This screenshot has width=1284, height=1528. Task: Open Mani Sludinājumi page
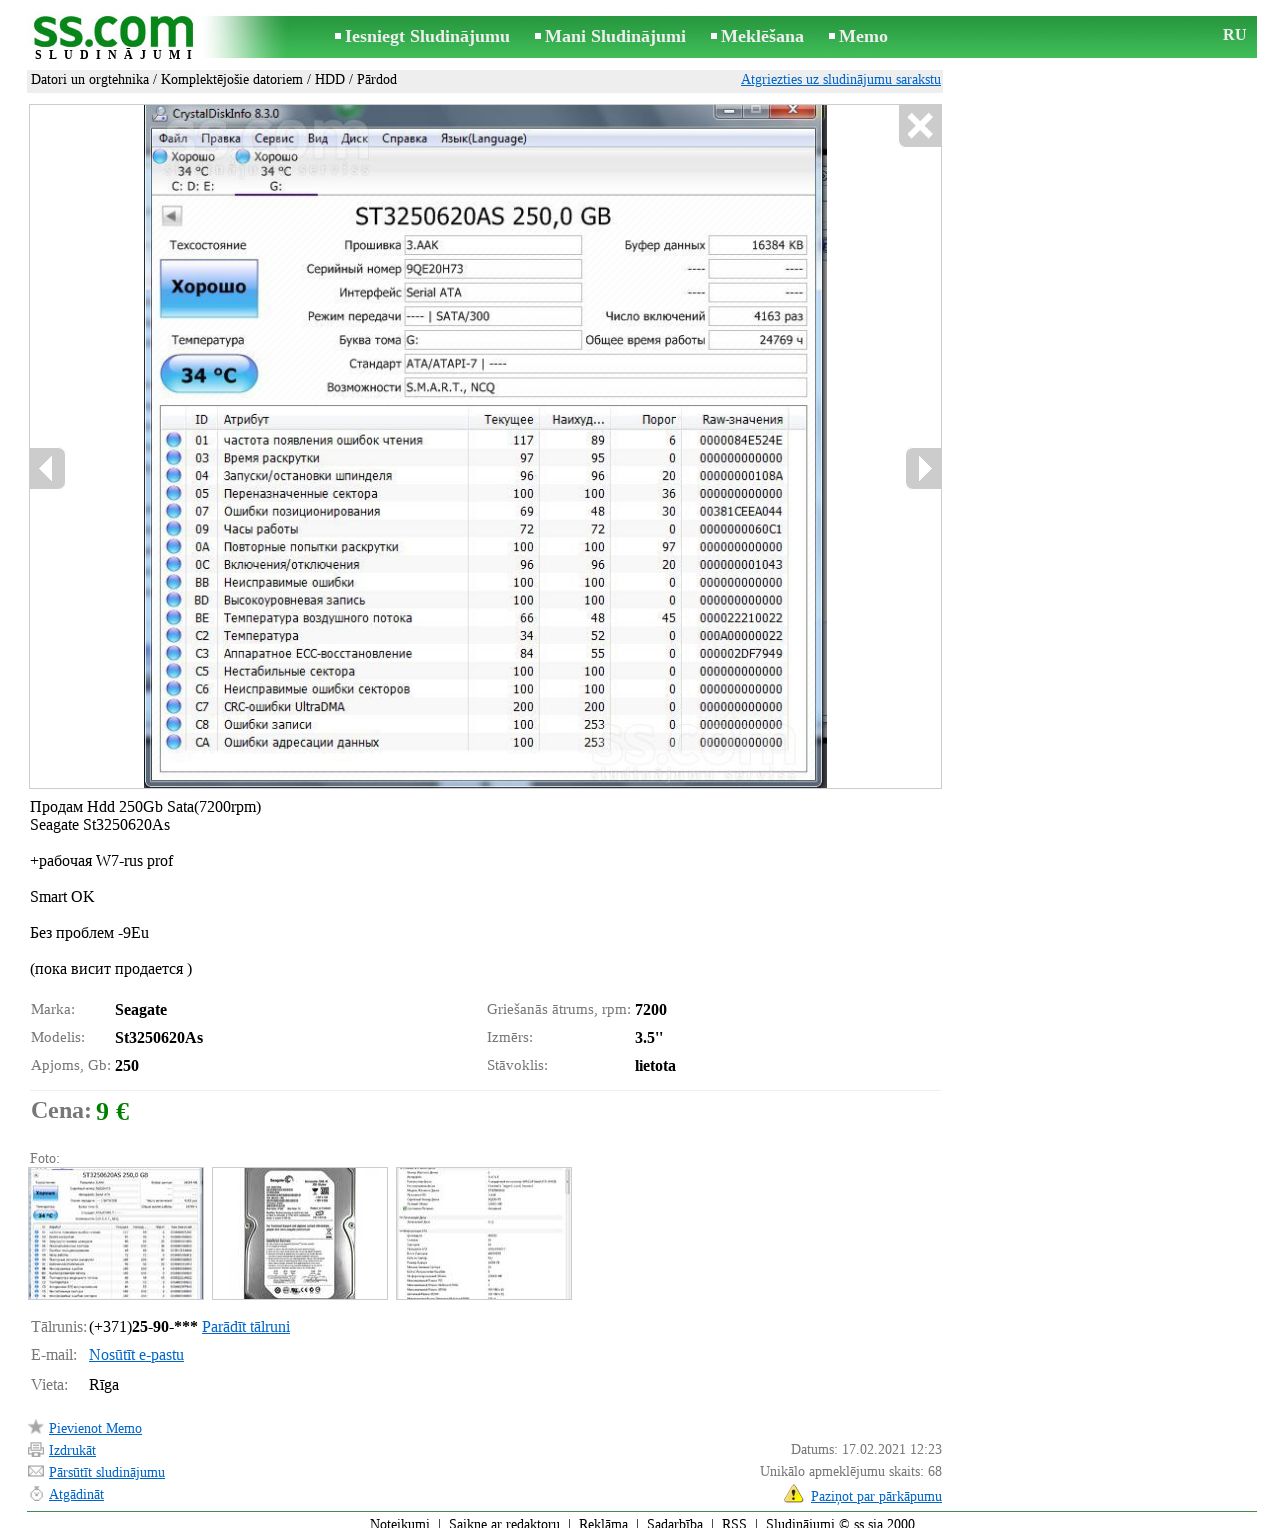[615, 36]
